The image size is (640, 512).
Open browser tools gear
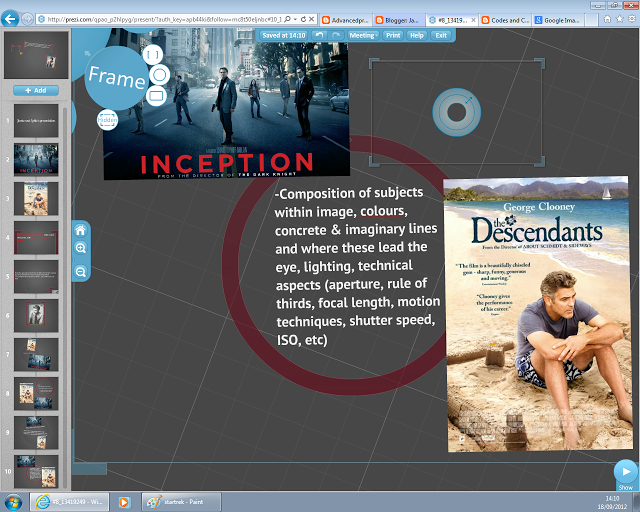pos(631,19)
